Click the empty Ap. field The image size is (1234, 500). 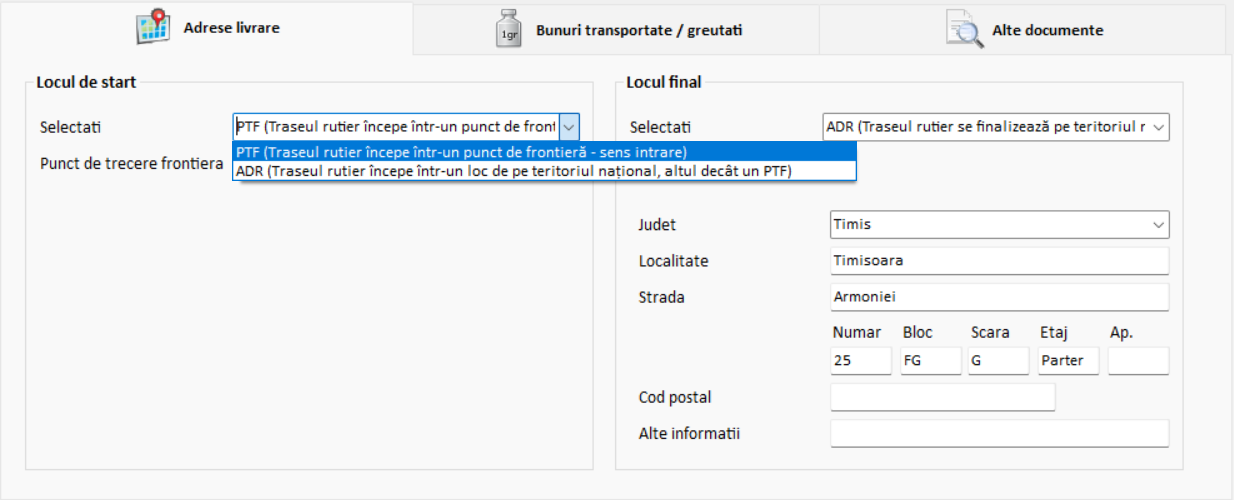pos(1139,361)
